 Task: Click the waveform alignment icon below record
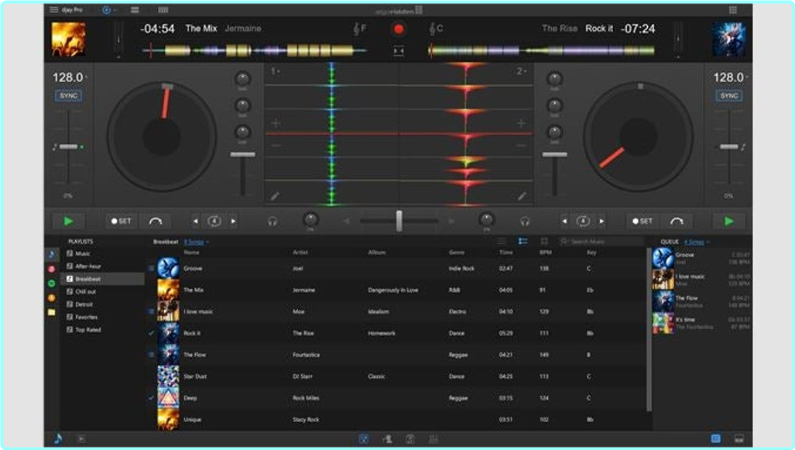(x=399, y=51)
